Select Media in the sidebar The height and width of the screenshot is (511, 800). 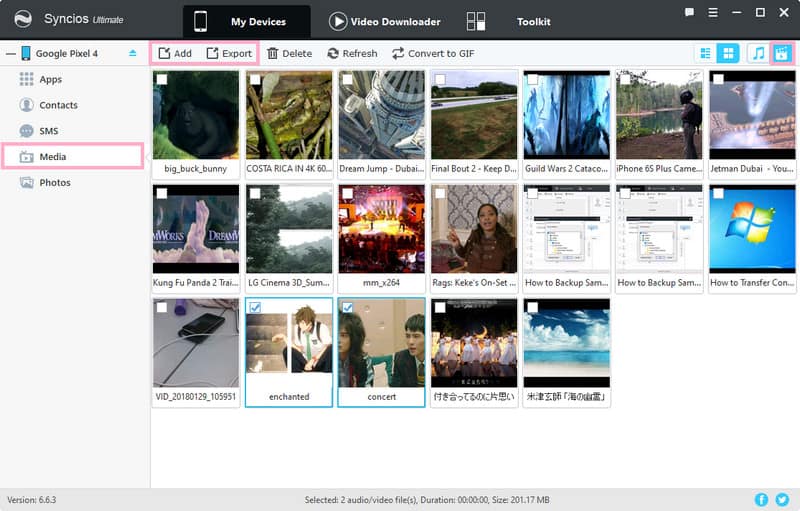(x=72, y=156)
